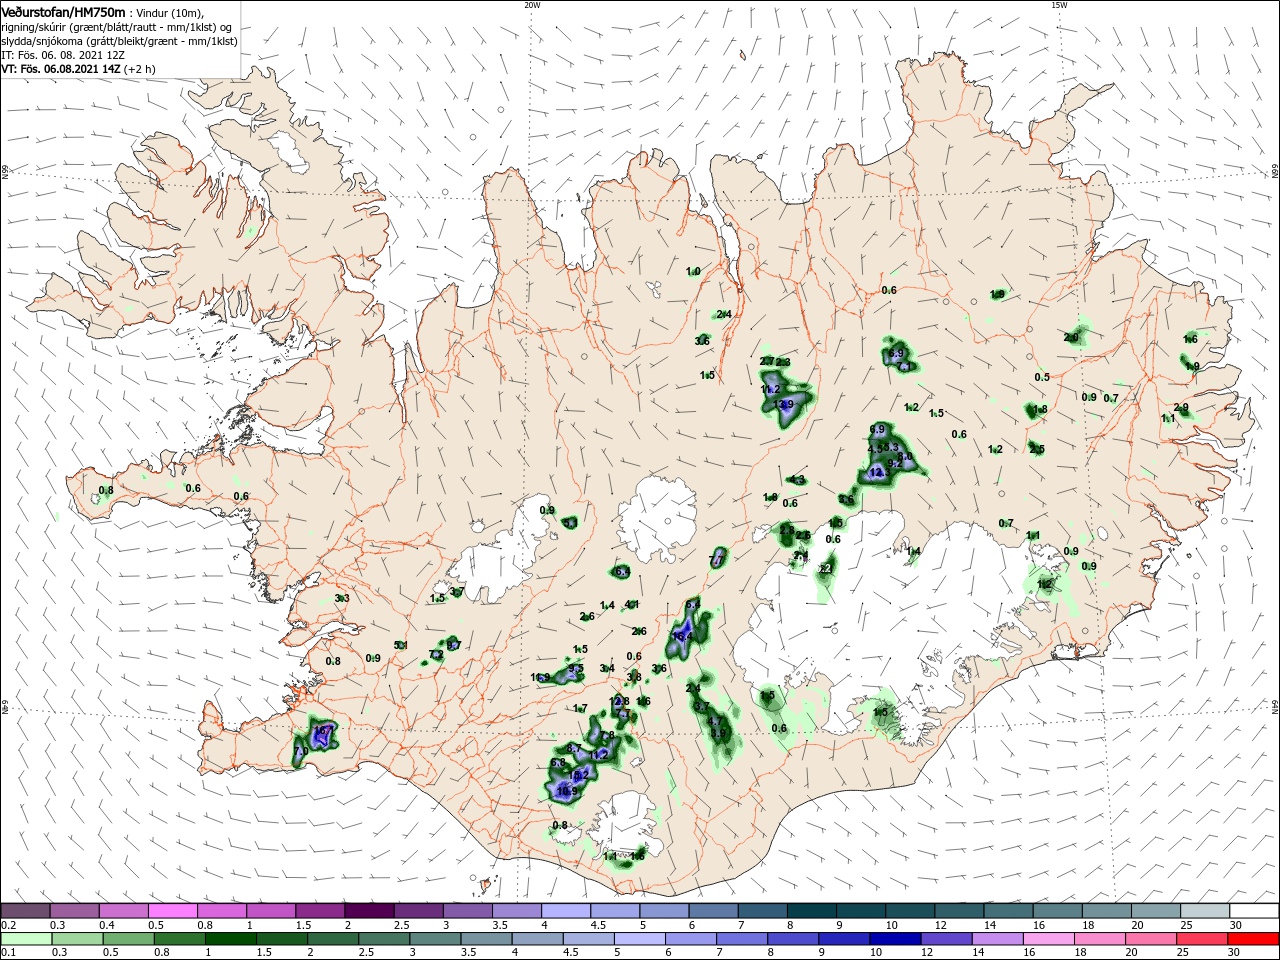This screenshot has width=1280, height=960.
Task: Select the 2.9 precipitation value in the east
Action: (1181, 408)
